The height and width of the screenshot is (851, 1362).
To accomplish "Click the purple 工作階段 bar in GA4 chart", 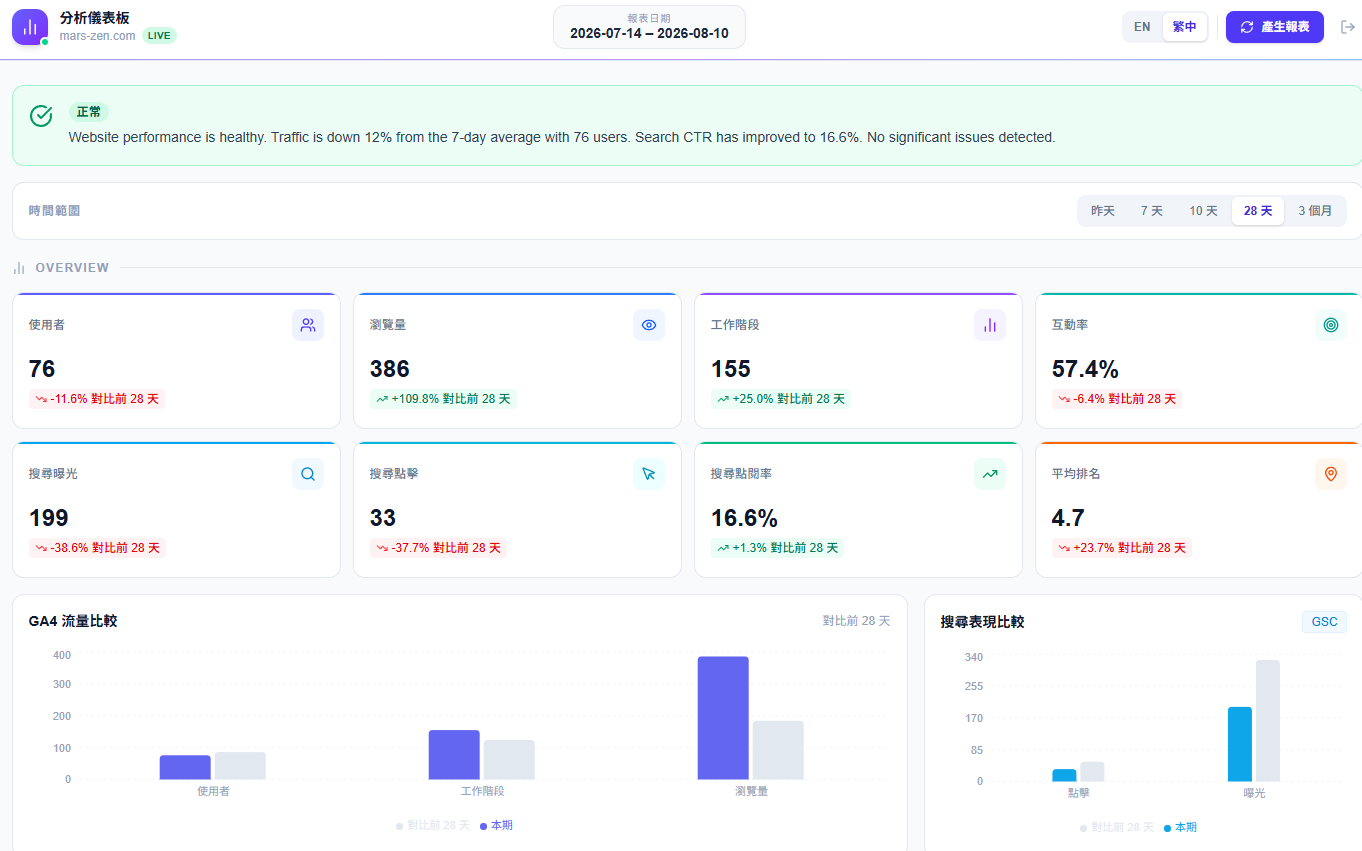I will 454,755.
